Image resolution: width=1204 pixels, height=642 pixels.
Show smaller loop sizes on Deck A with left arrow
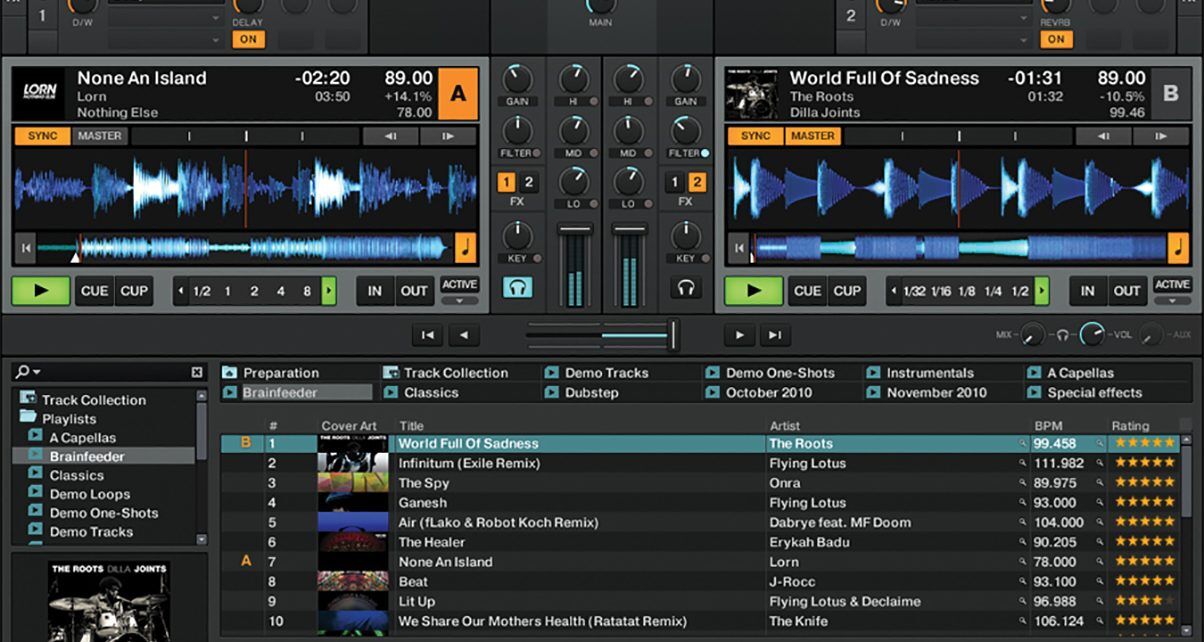click(180, 291)
